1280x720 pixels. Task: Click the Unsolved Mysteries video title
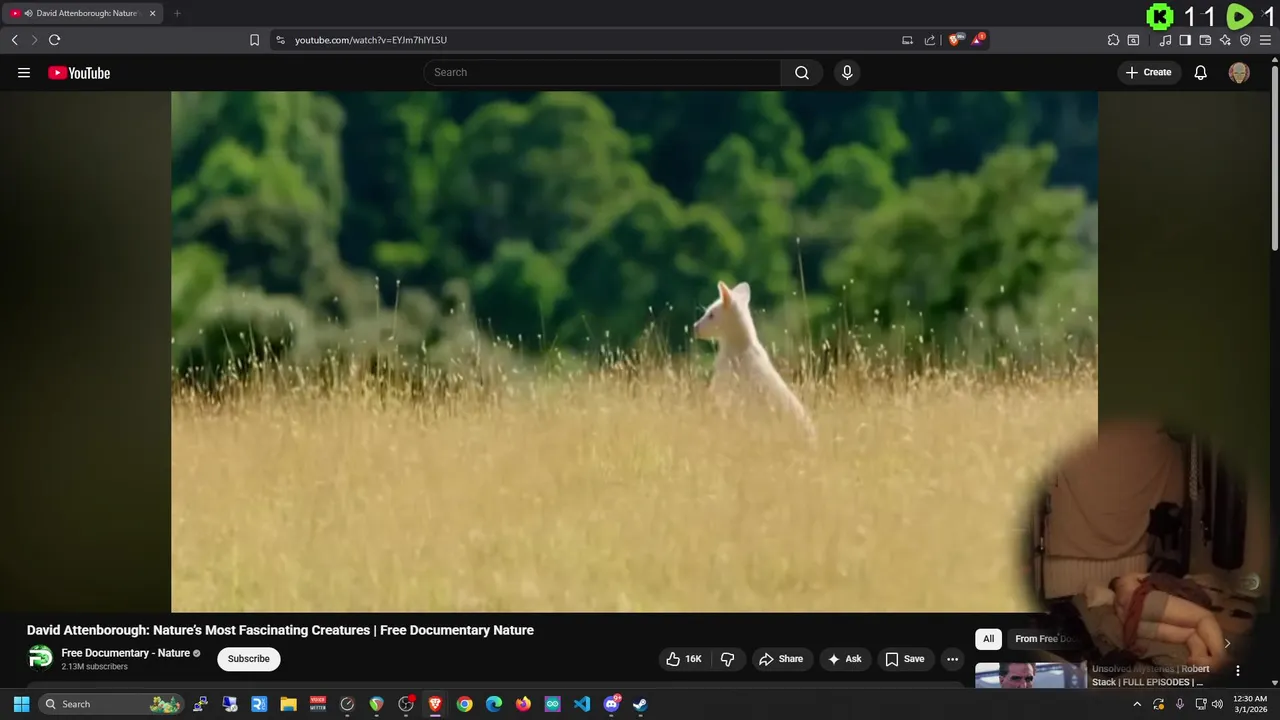pyautogui.click(x=1150, y=675)
